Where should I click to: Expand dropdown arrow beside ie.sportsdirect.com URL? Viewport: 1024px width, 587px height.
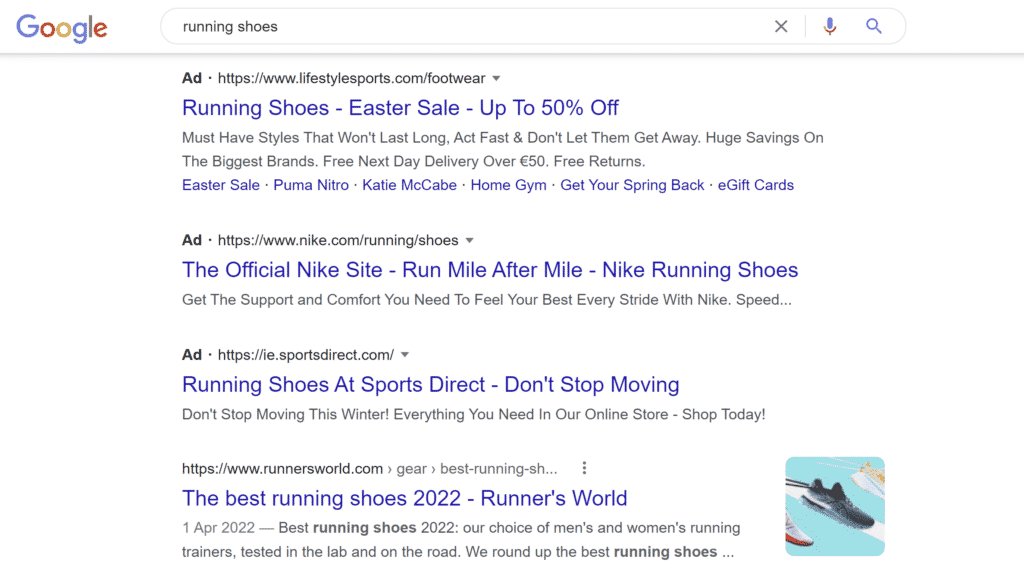(x=405, y=355)
